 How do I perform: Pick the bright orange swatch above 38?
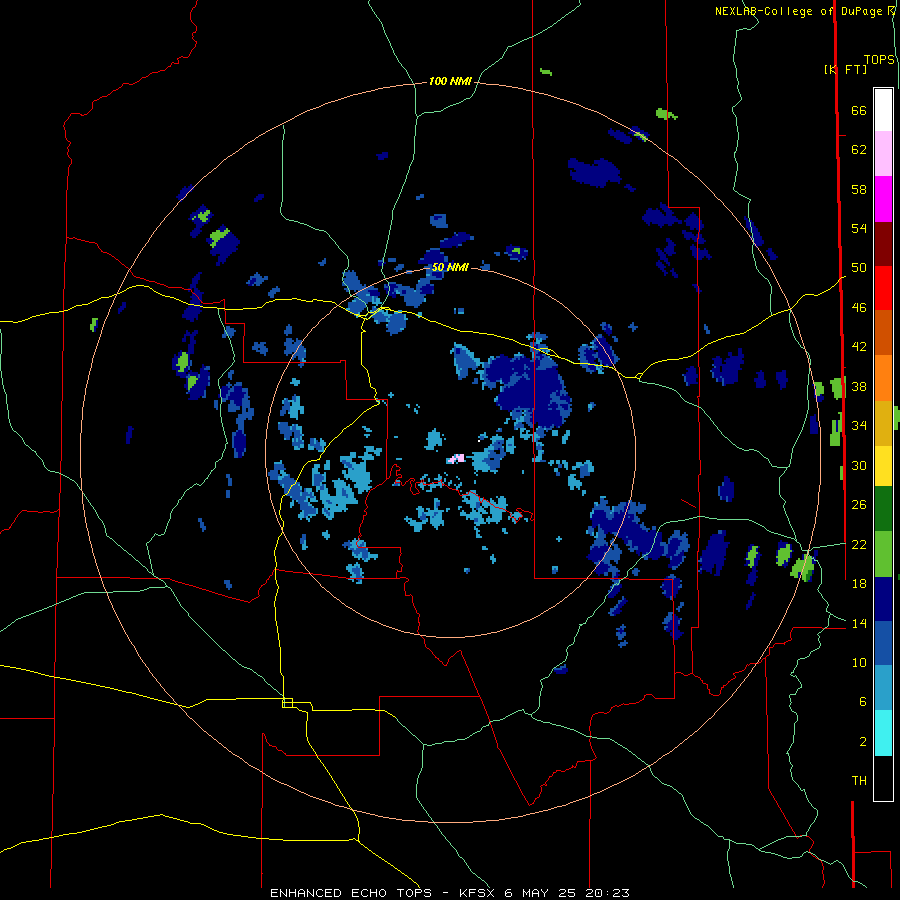883,377
